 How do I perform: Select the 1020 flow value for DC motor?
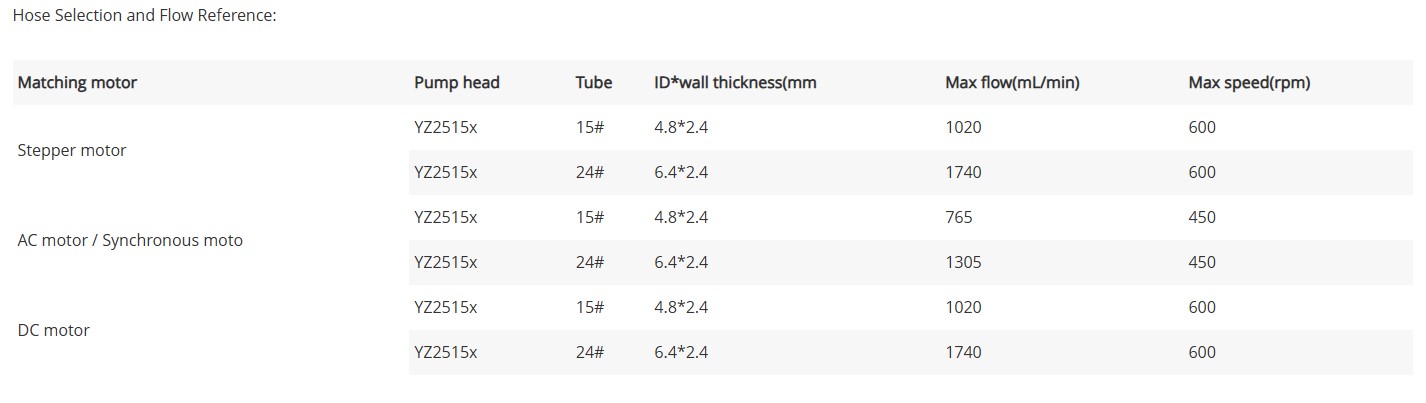(963, 307)
